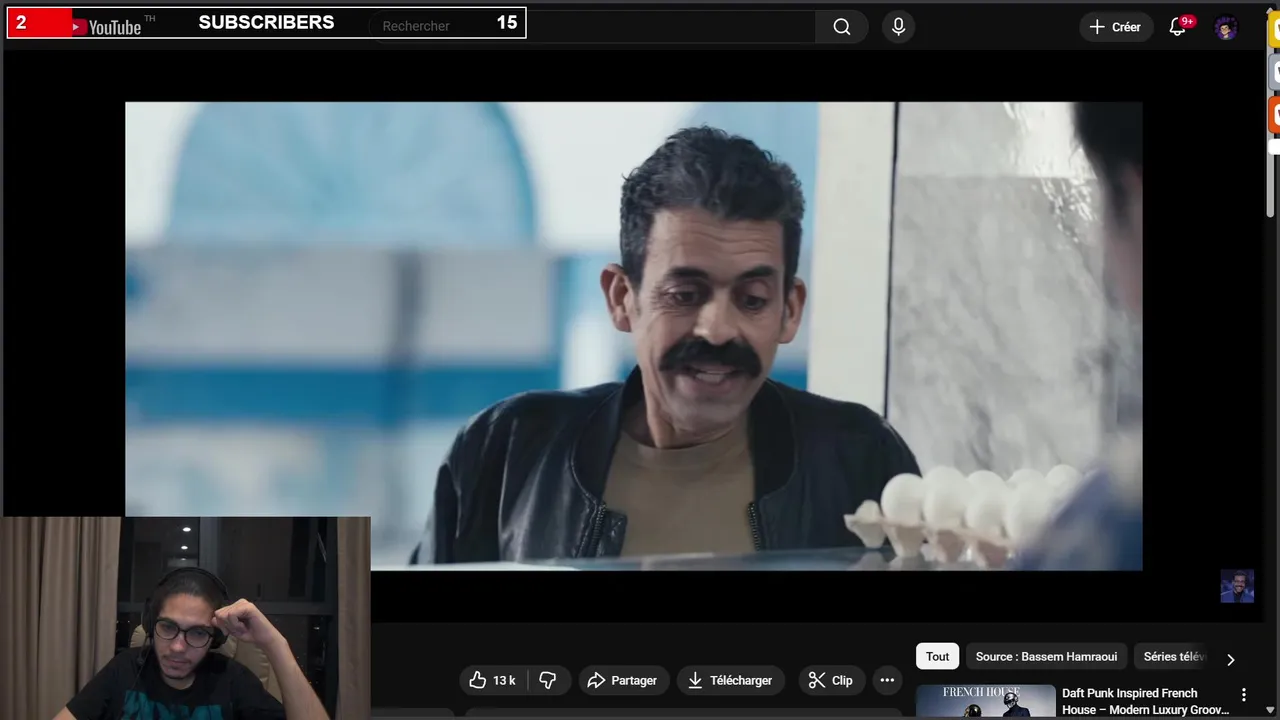This screenshot has height=720, width=1280.
Task: Open Daft Punk Inspired French House title
Action: click(1145, 701)
